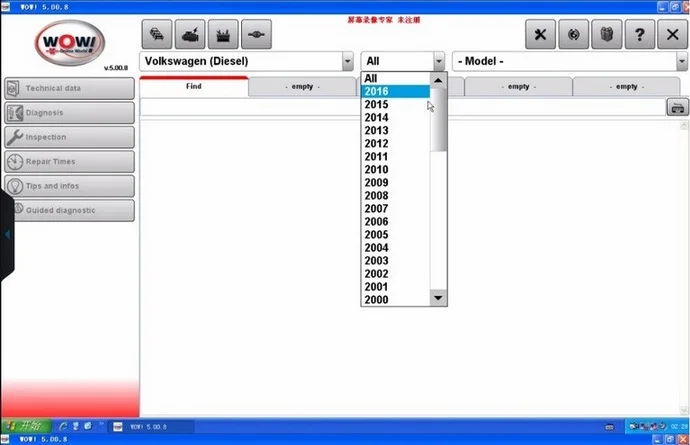
Task: Click into the Find search field
Action: point(403,107)
